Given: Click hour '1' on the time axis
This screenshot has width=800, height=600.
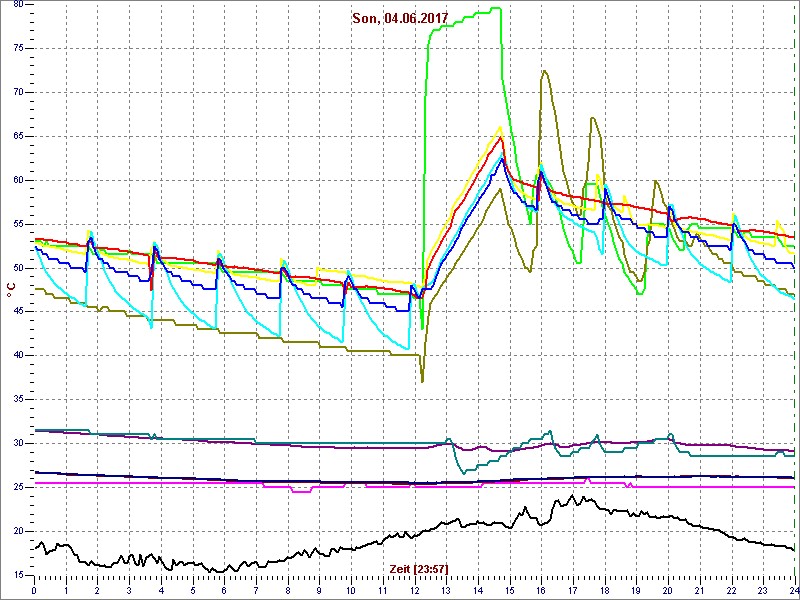Looking at the screenshot, I should 66,590.
